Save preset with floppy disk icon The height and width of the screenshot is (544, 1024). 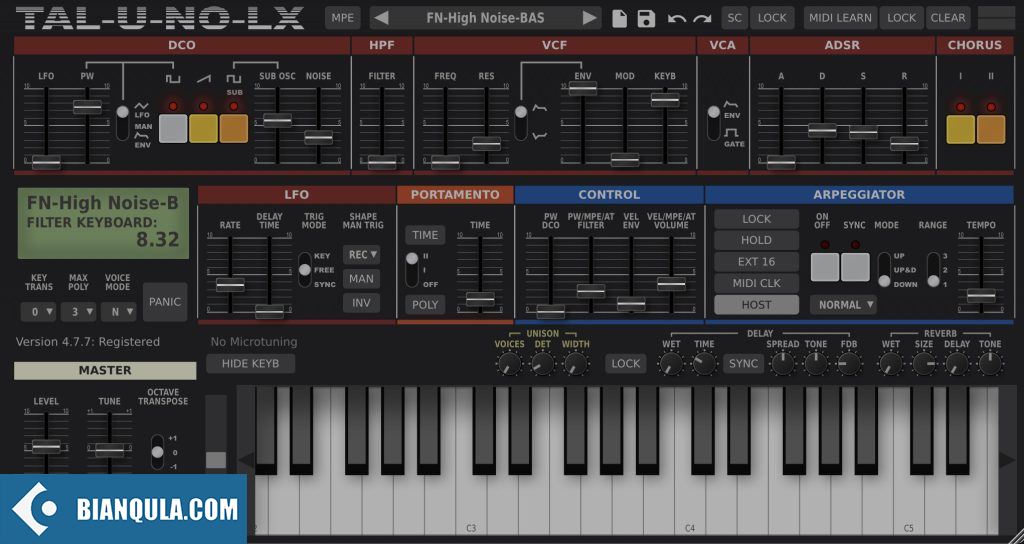coord(646,18)
